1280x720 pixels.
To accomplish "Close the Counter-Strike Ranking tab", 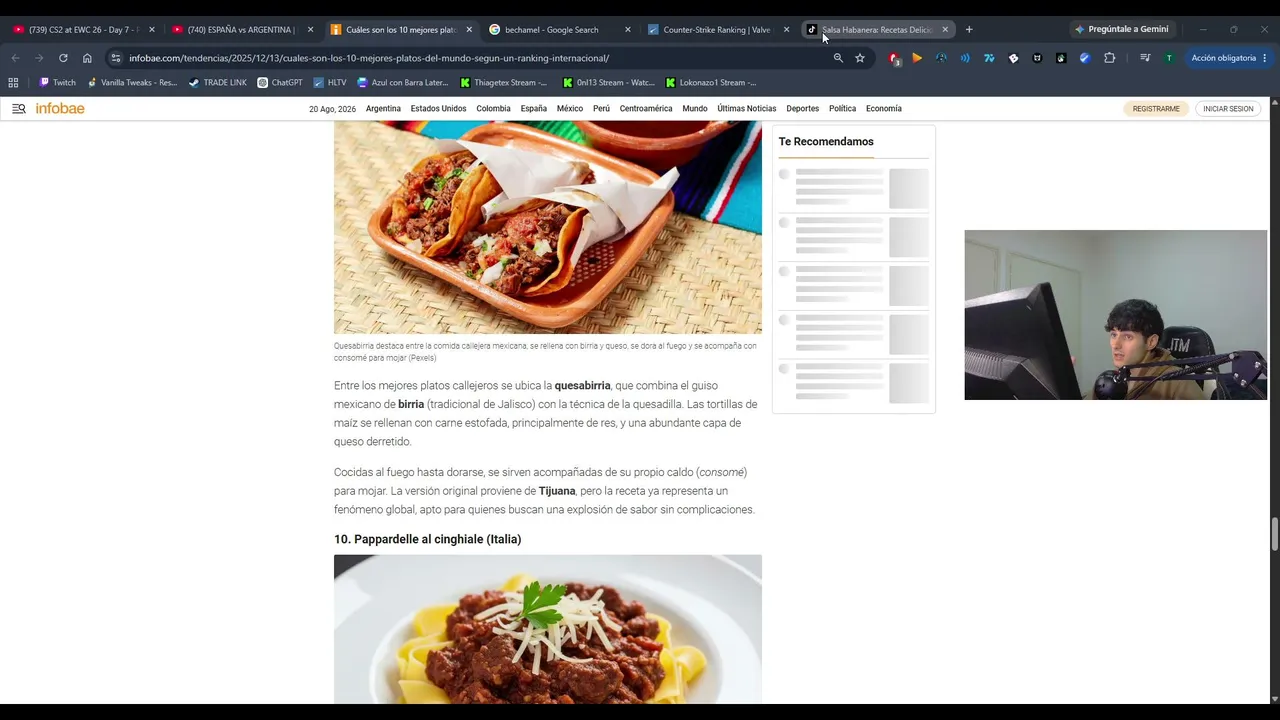I will [x=786, y=29].
